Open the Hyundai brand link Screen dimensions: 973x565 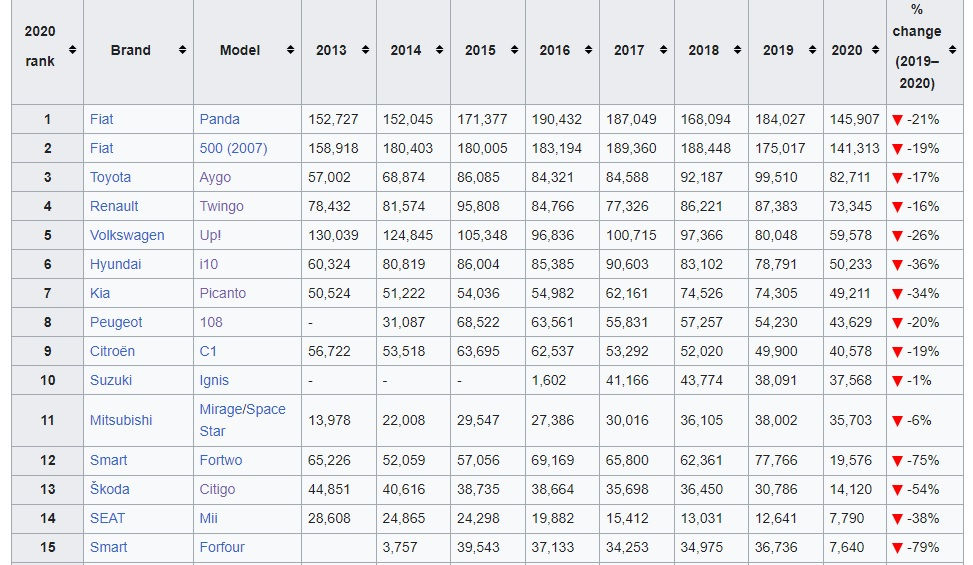tap(115, 265)
